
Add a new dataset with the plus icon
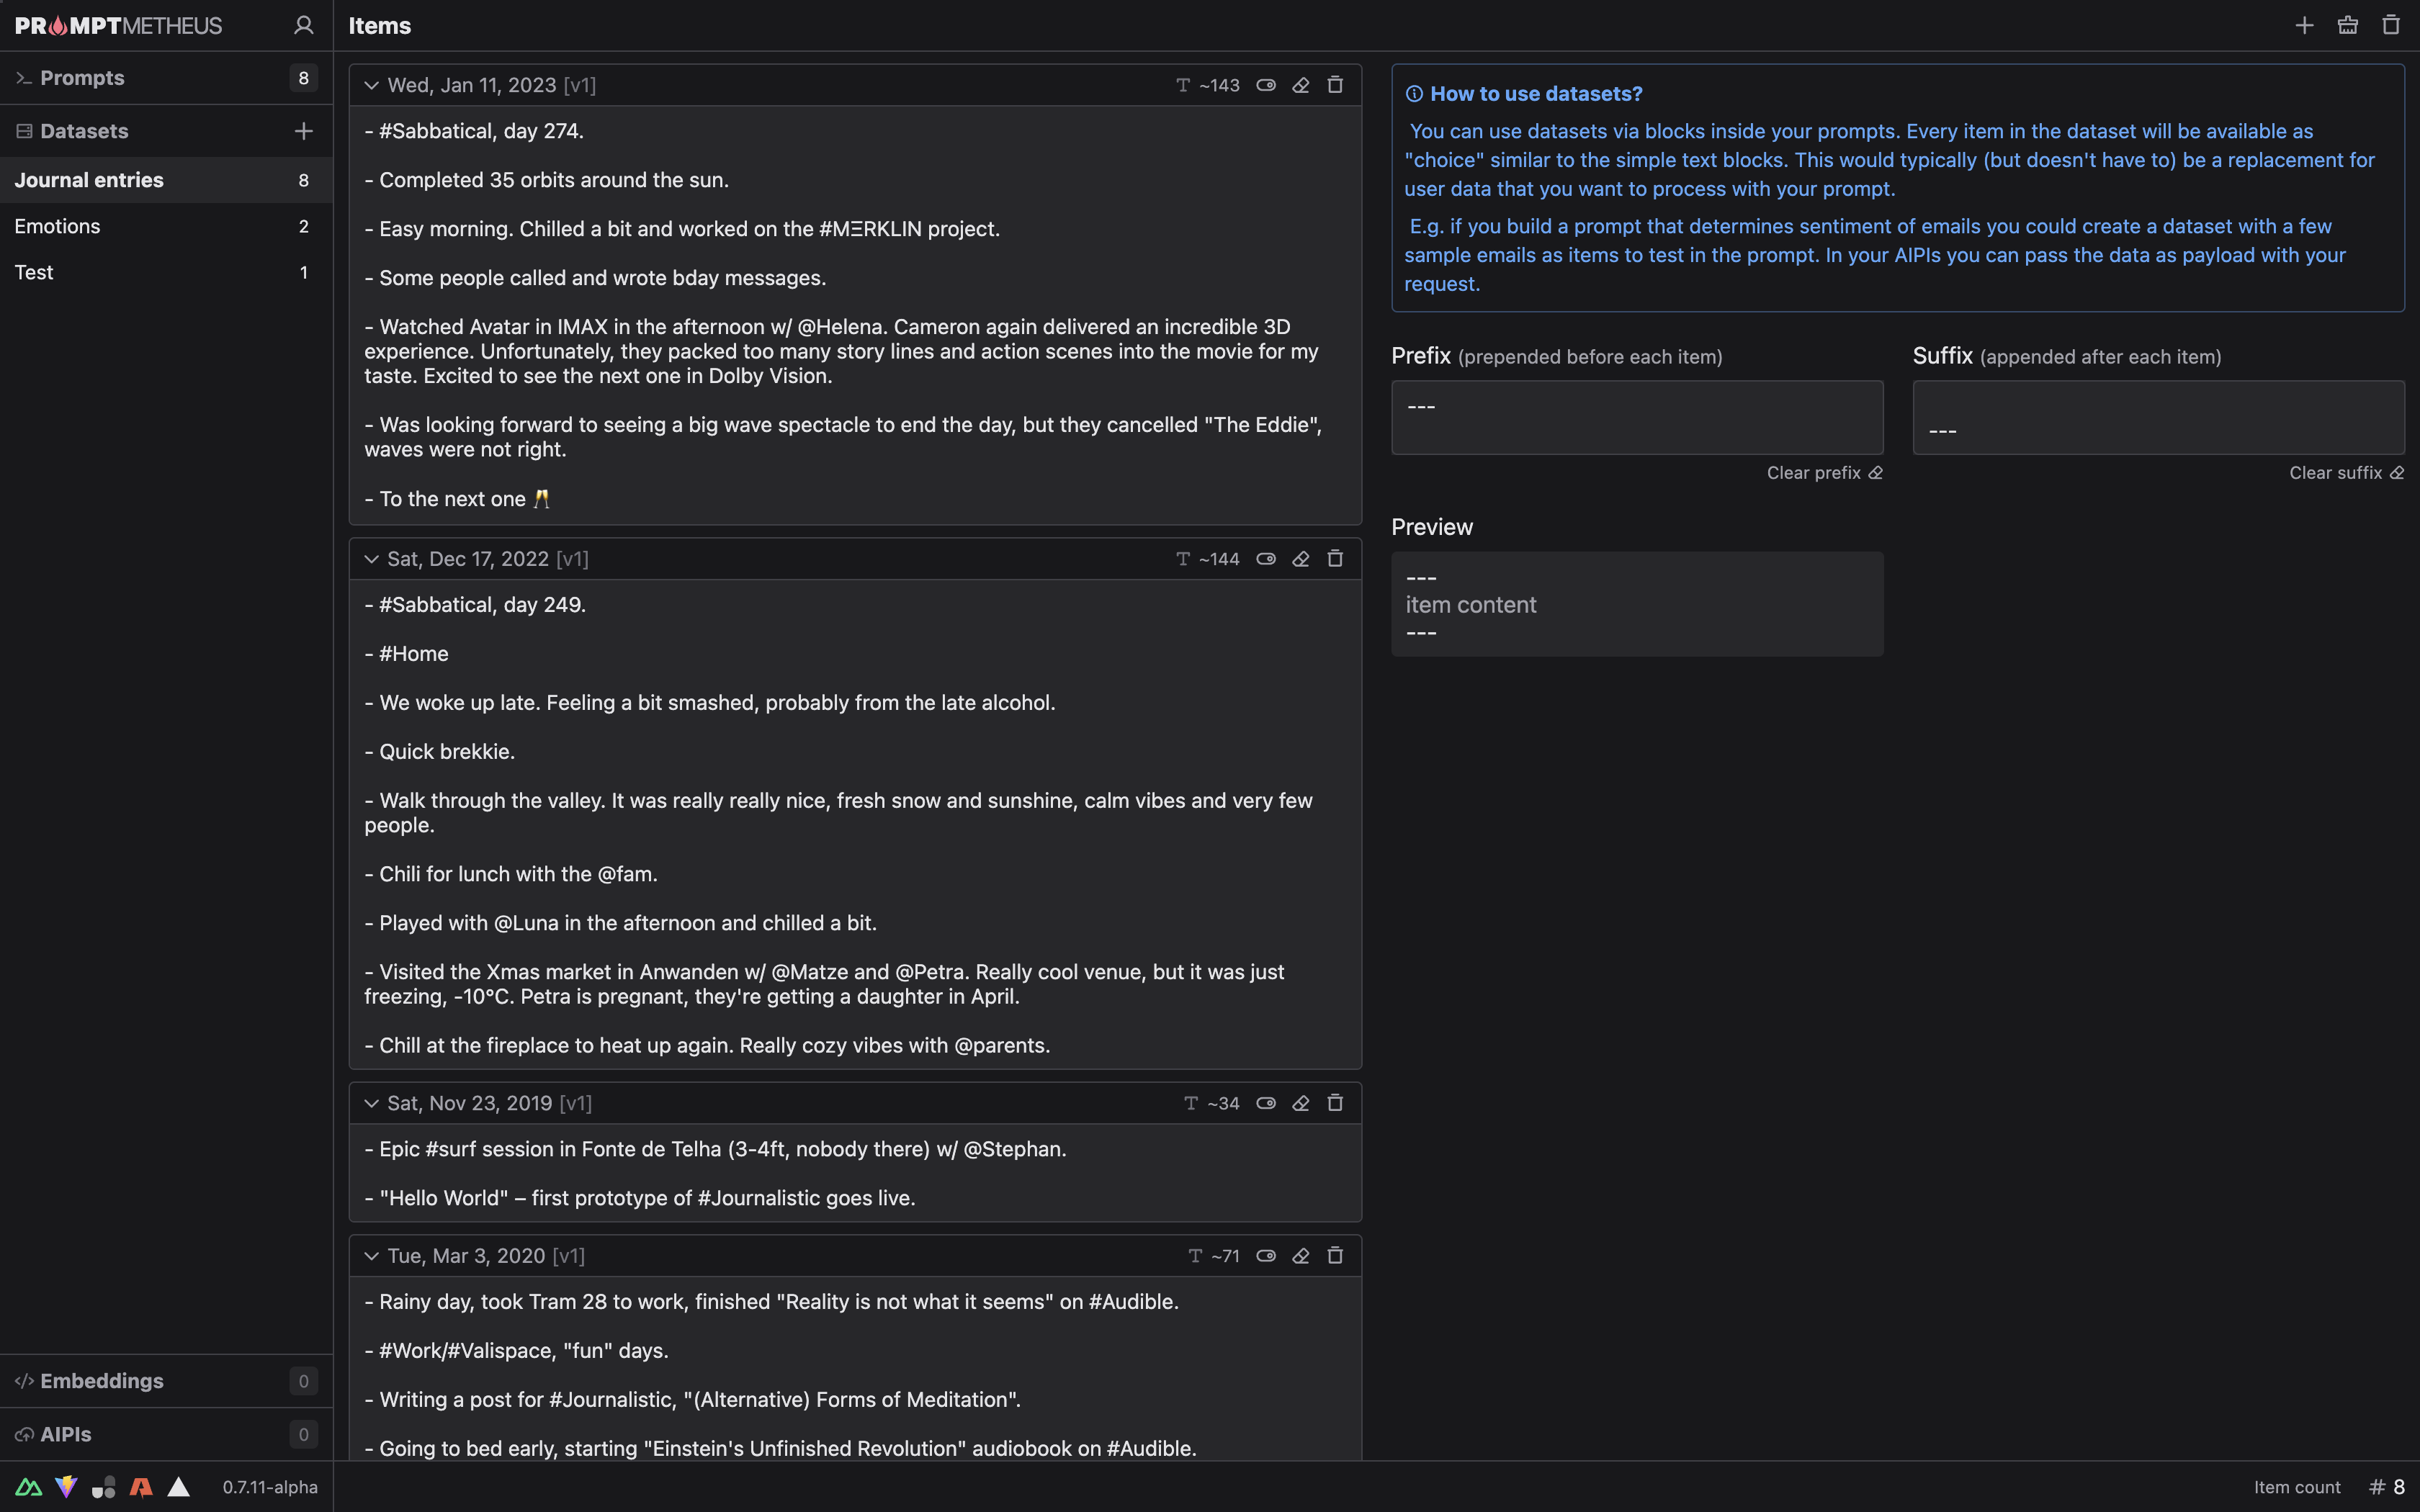click(304, 131)
